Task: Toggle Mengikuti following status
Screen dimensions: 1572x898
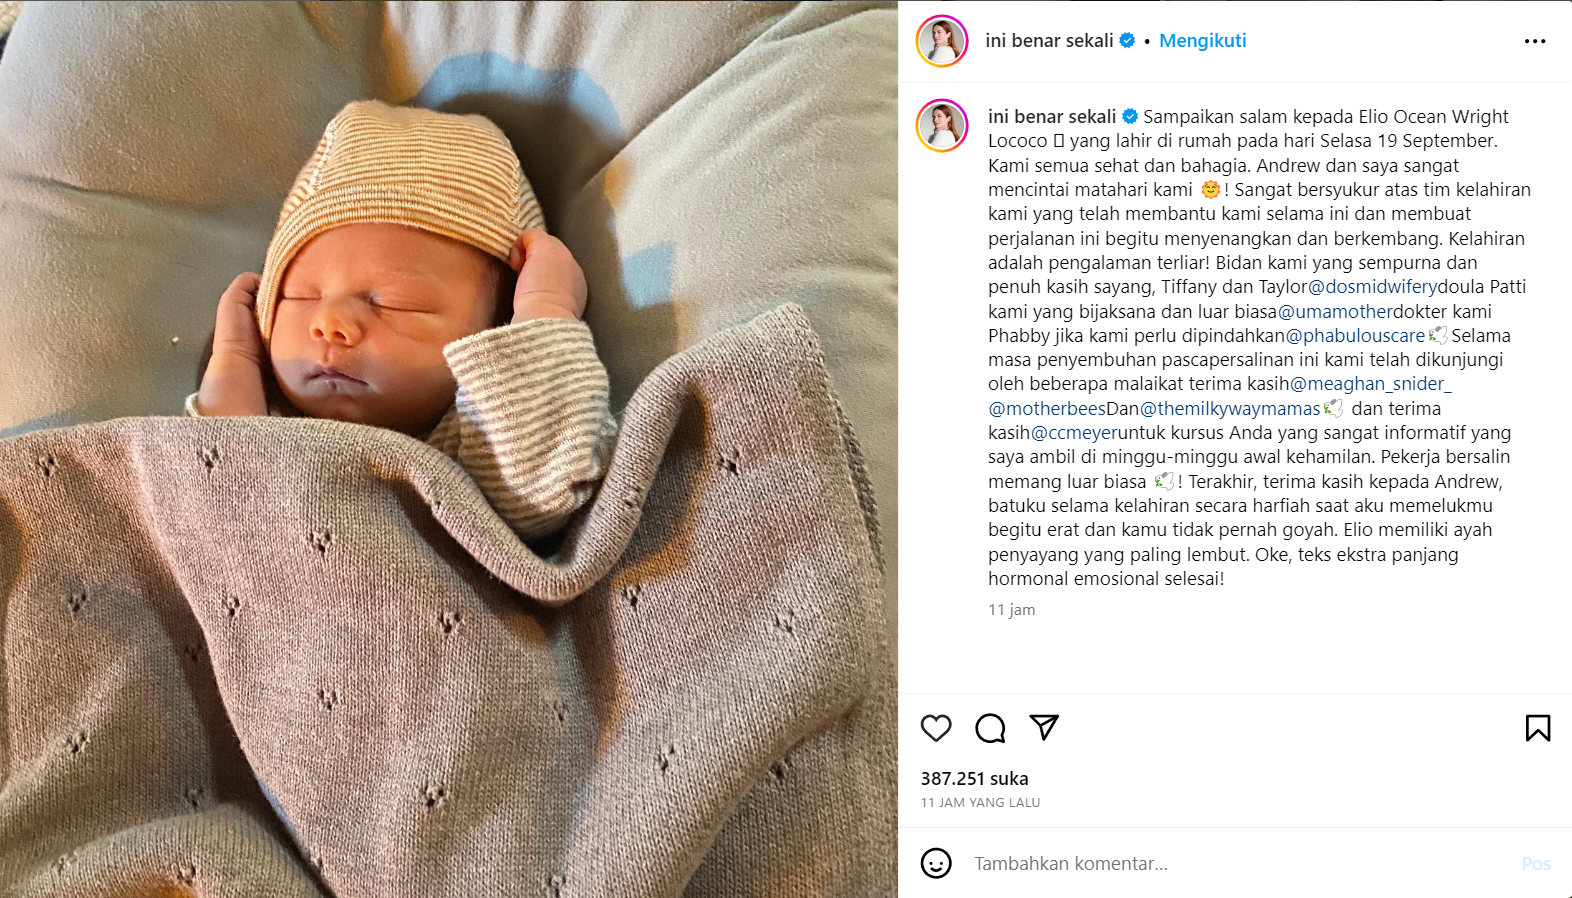Action: coord(1202,41)
